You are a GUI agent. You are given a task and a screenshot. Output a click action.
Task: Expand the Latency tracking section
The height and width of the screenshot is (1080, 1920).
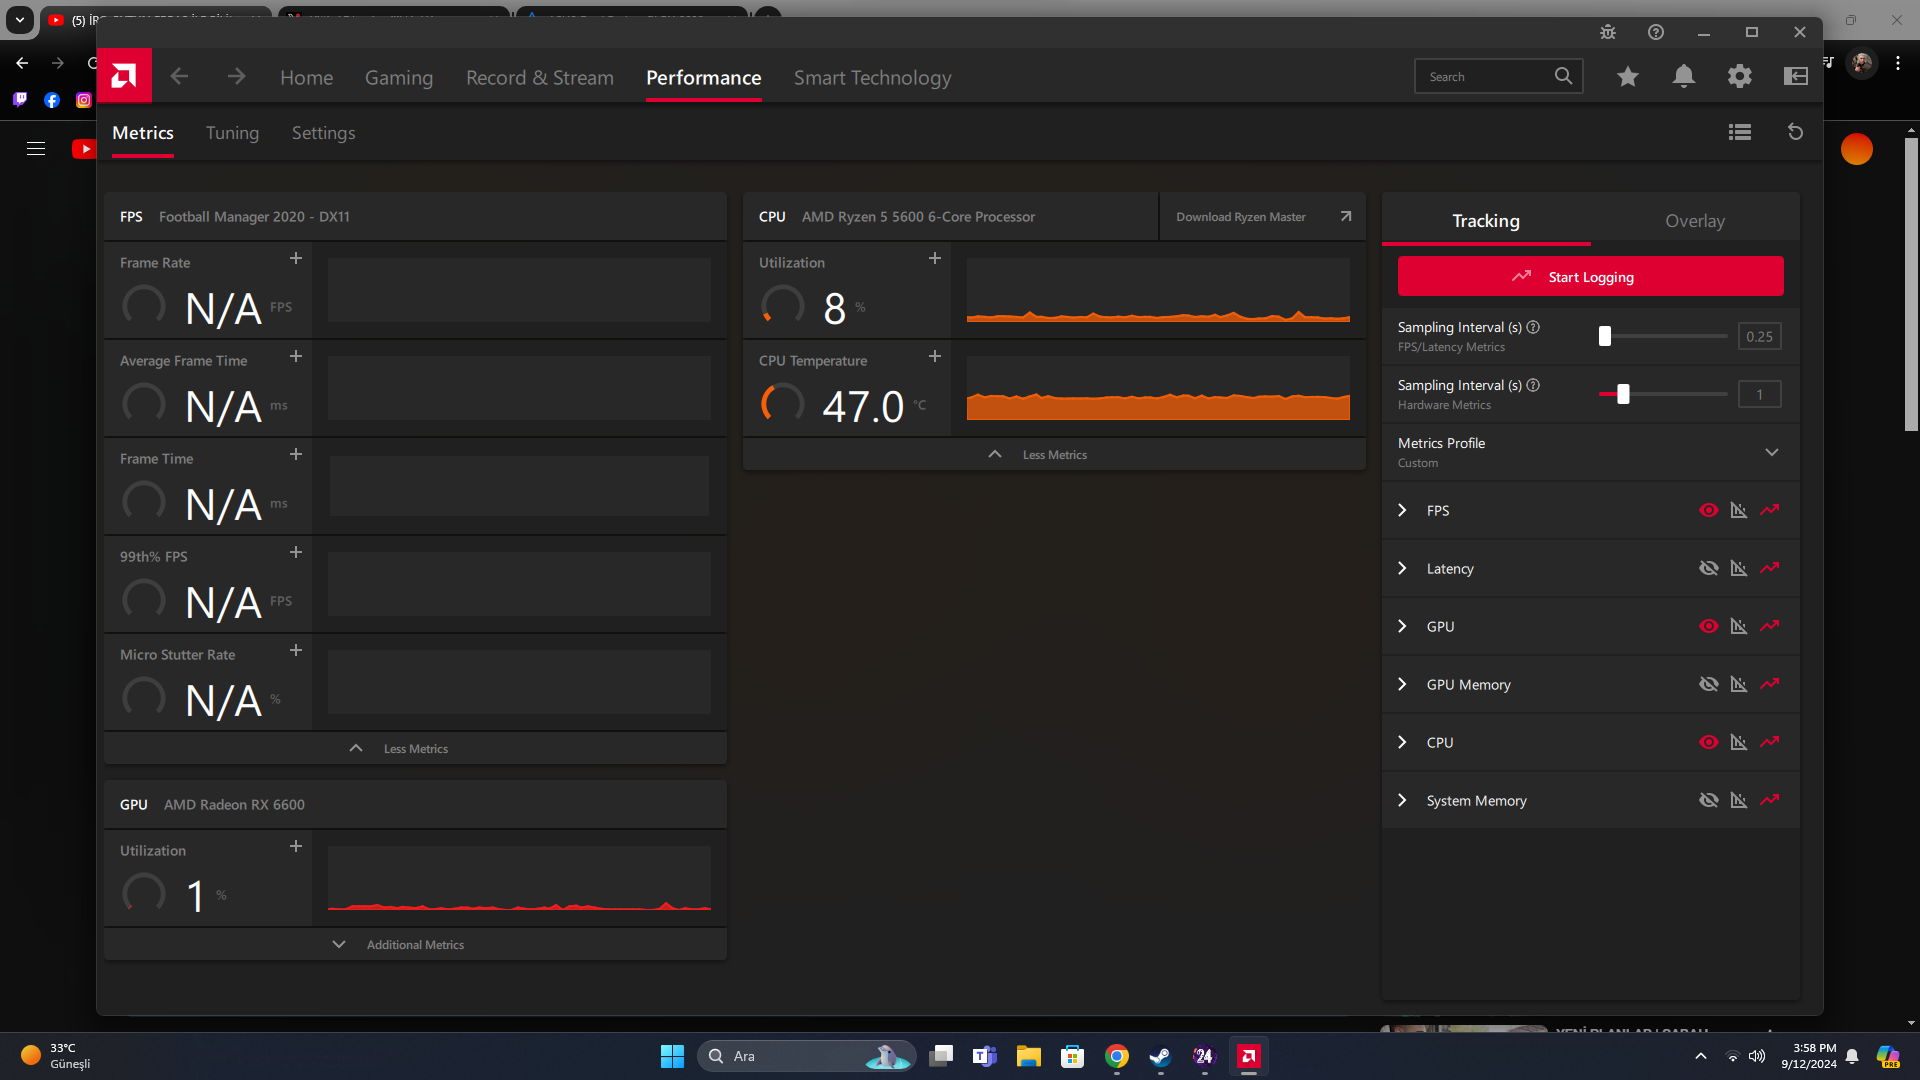click(1402, 568)
